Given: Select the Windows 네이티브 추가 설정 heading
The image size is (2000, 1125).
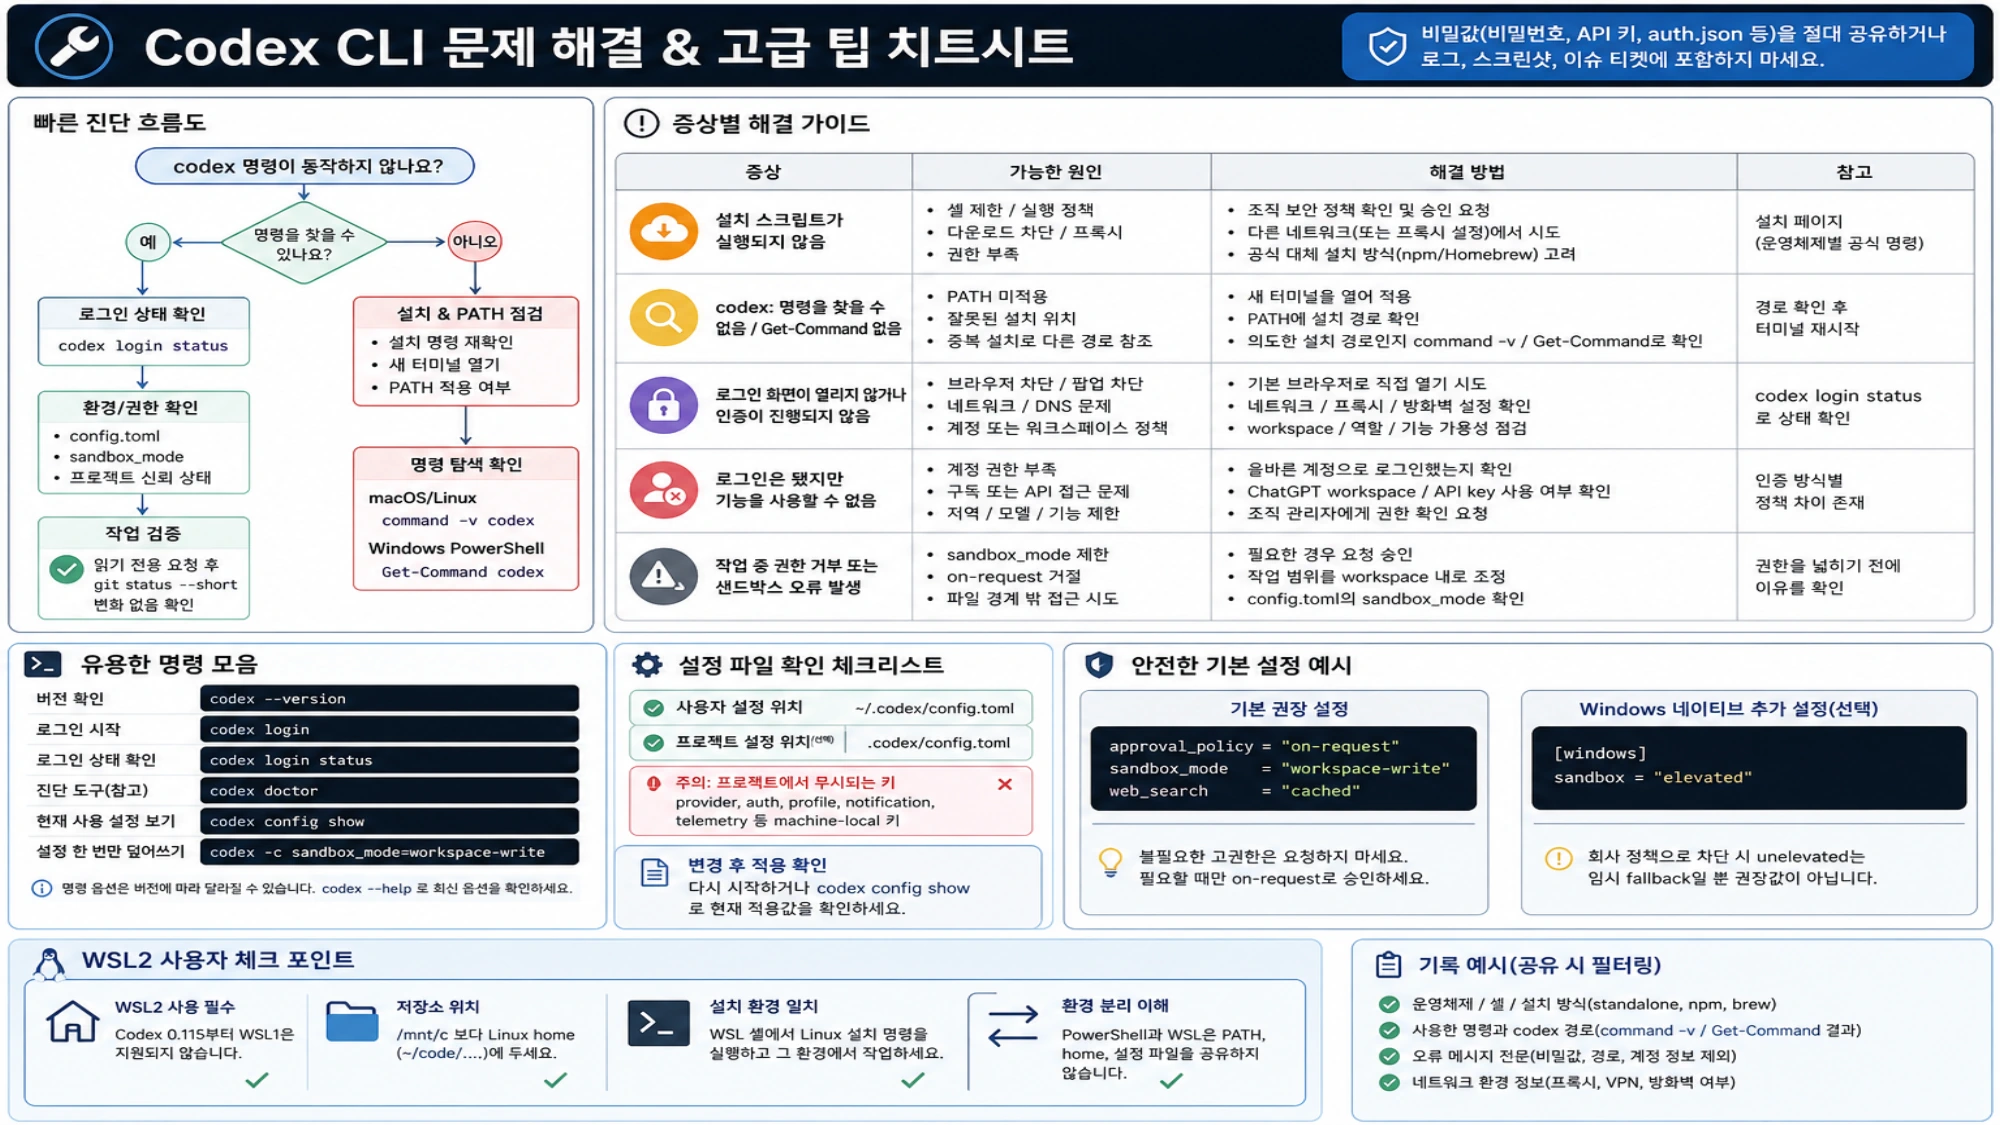Looking at the screenshot, I should [x=1728, y=709].
